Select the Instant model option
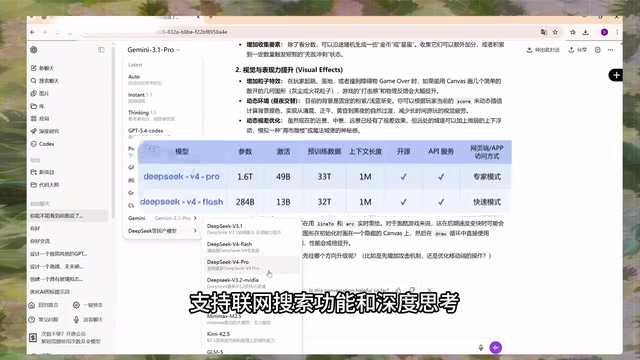 point(162,97)
